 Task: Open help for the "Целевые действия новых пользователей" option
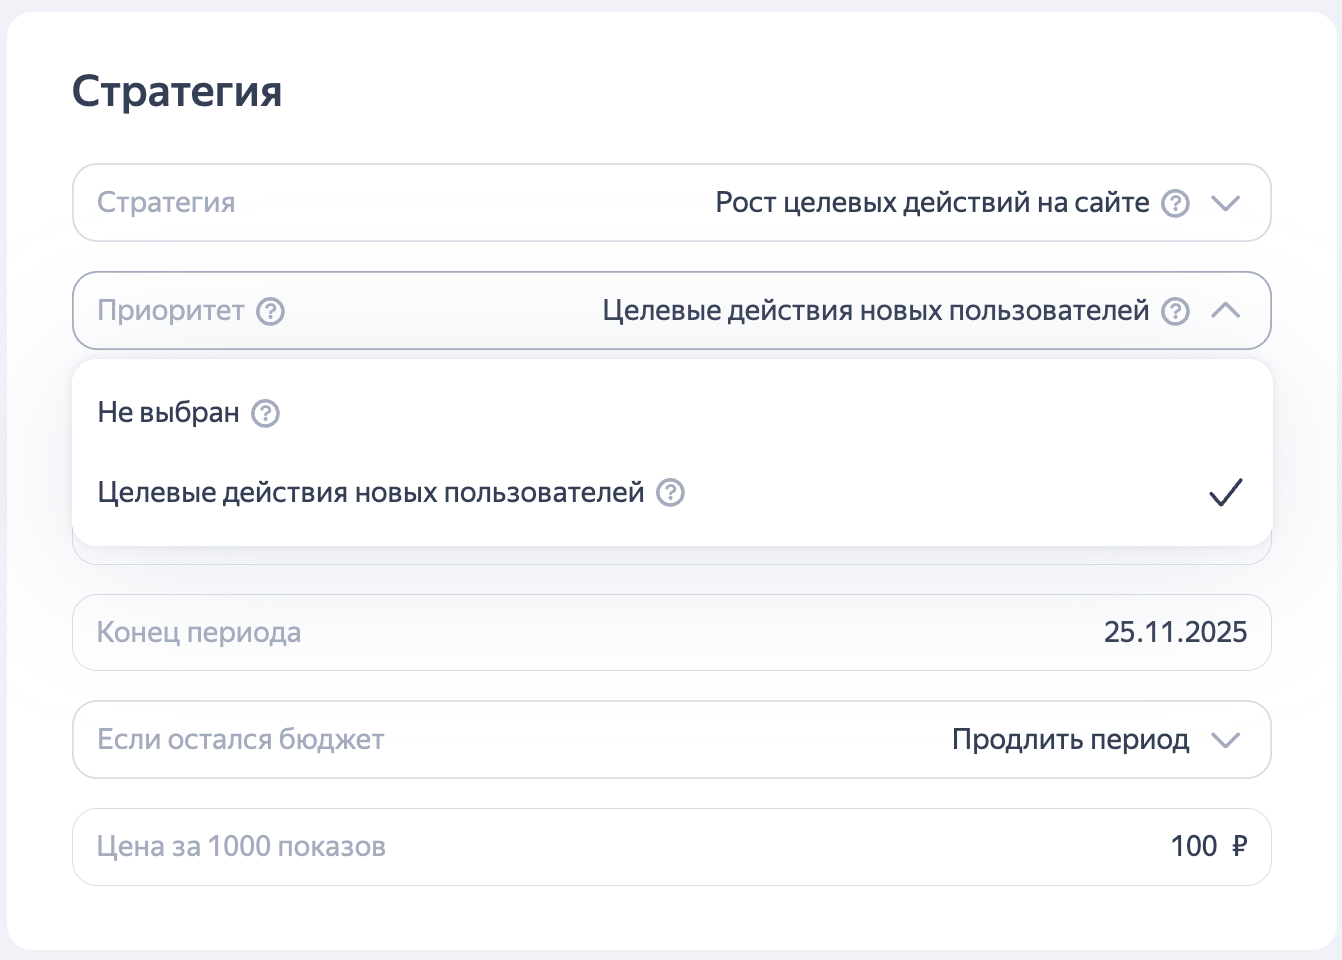(671, 493)
